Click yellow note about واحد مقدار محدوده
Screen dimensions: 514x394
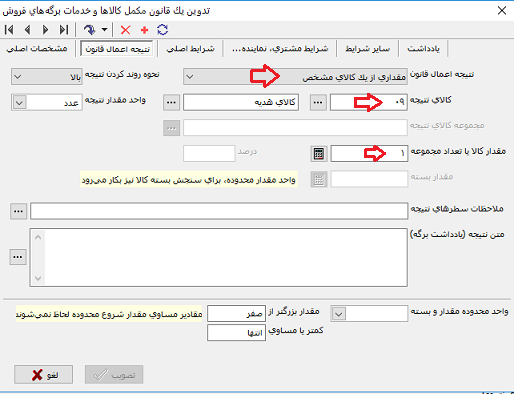(x=189, y=180)
